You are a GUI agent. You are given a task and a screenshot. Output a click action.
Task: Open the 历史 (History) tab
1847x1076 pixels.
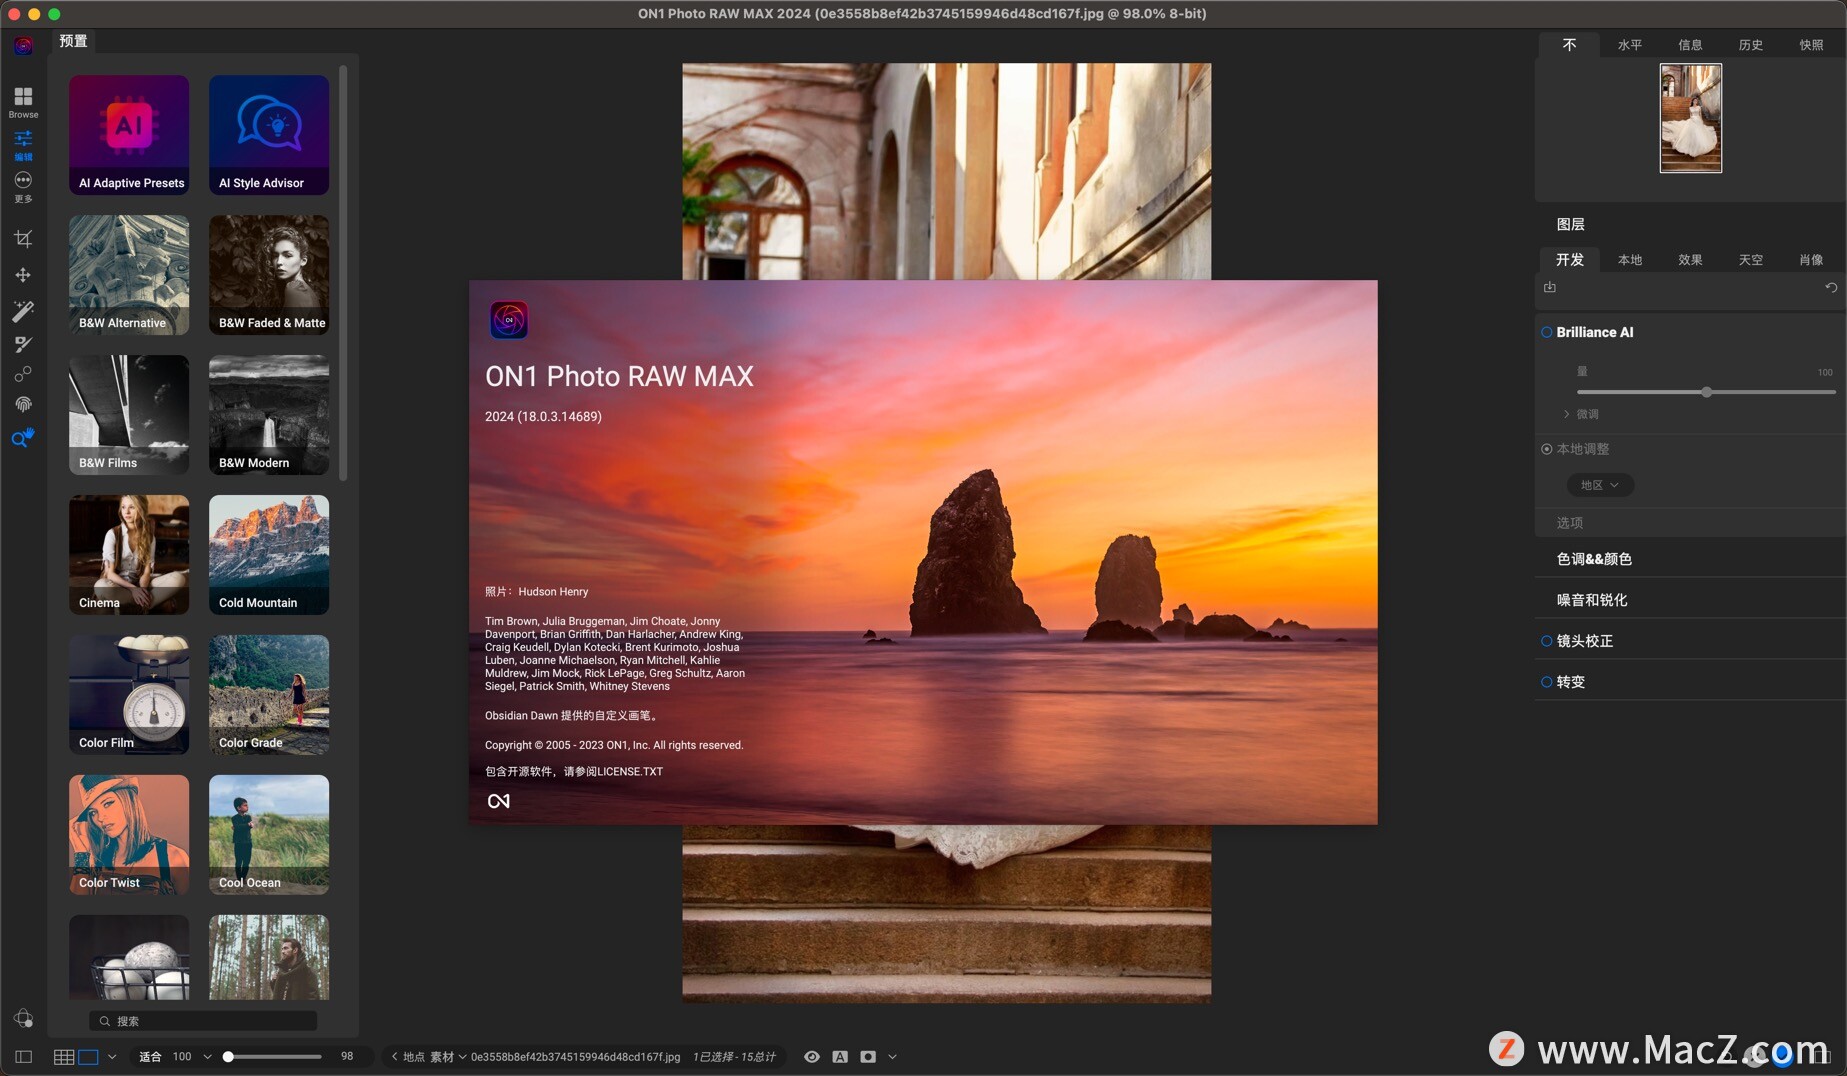(x=1751, y=45)
